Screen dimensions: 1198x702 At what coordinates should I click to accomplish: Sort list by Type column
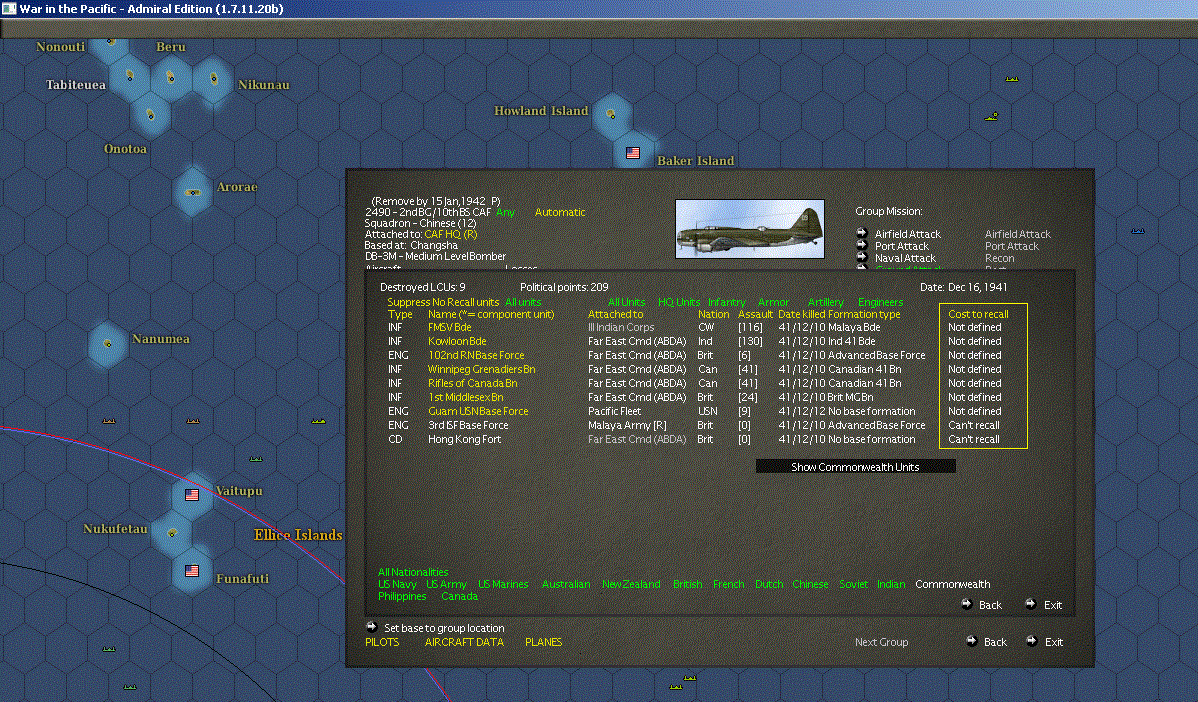(x=400, y=315)
